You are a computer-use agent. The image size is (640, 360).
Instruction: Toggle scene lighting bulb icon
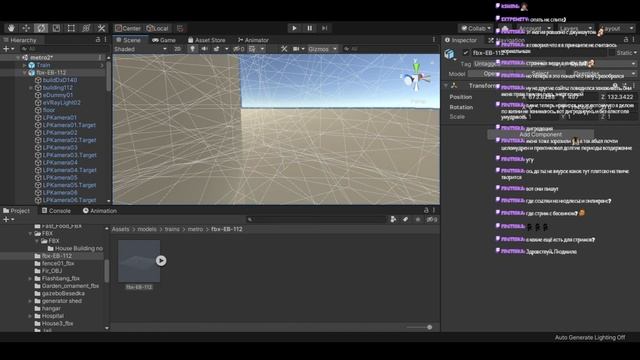192,49
